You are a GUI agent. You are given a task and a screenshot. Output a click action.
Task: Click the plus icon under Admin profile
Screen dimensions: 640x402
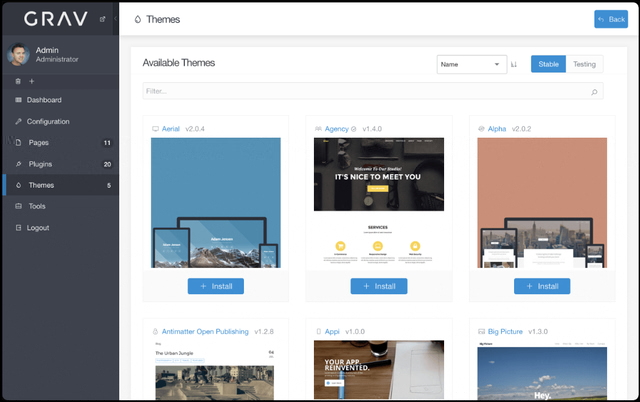tap(31, 81)
